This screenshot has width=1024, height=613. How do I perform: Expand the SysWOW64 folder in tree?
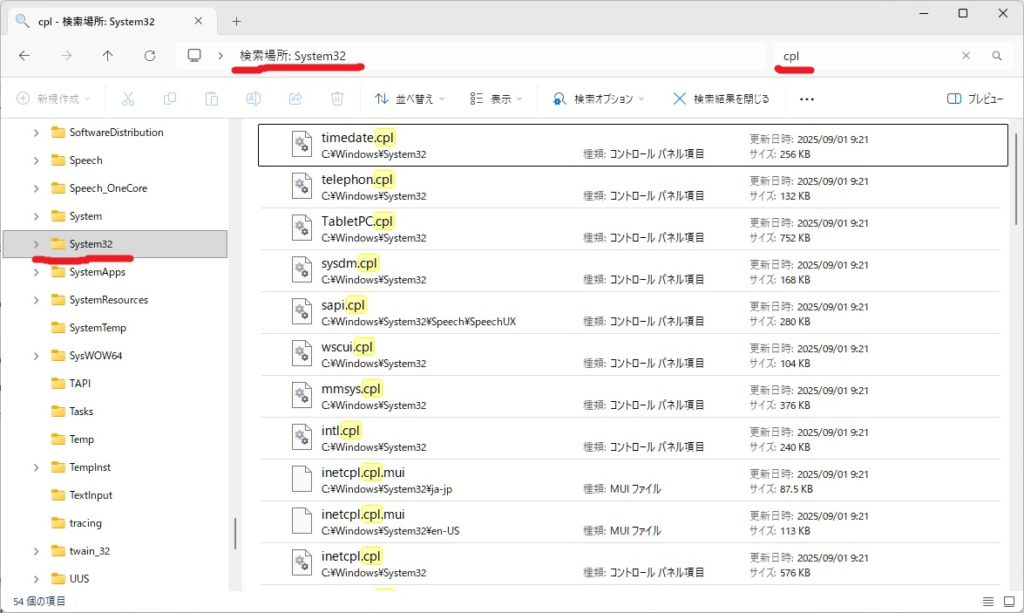37,356
